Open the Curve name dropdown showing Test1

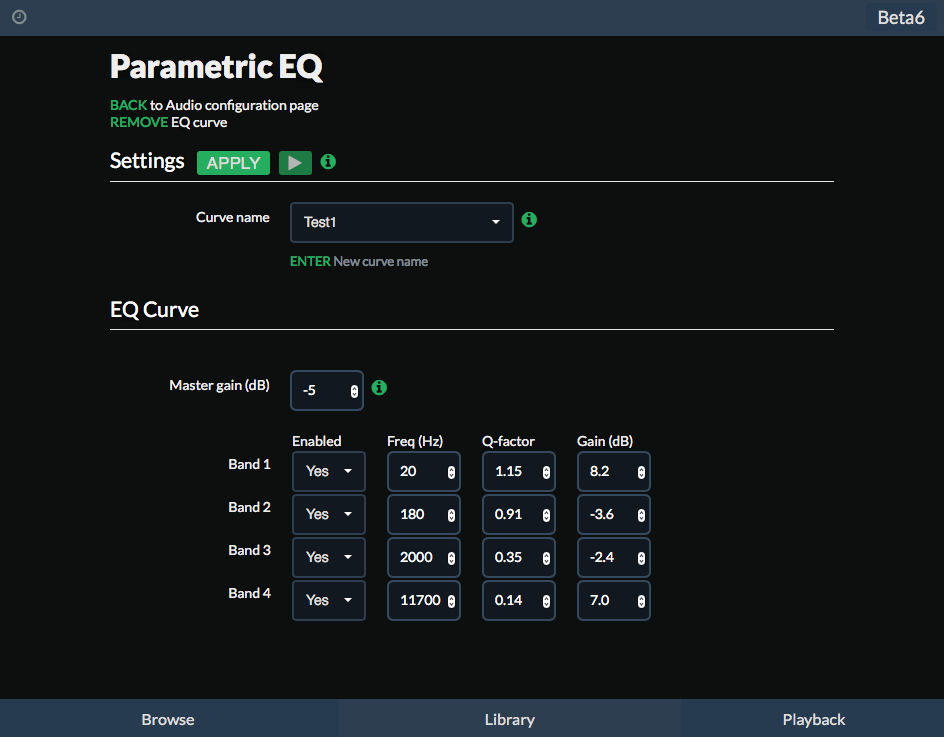tap(402, 222)
